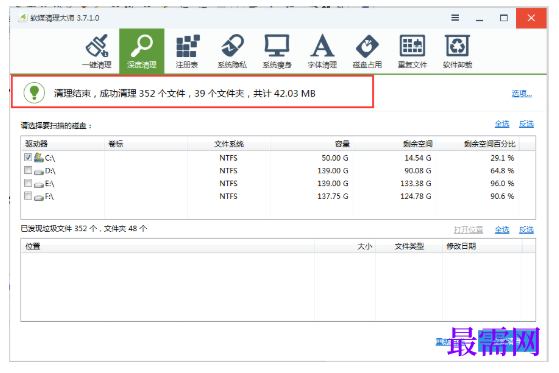This screenshot has width=559, height=373.
Task: Click 反选 above the disk list
Action: click(526, 124)
